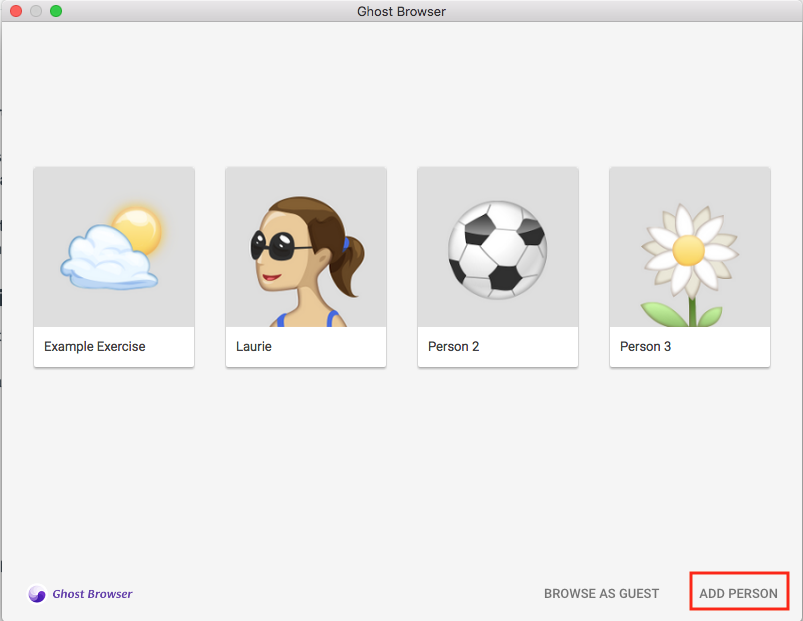This screenshot has height=621, width=803.
Task: Click the Example Exercise name label
Action: point(95,347)
